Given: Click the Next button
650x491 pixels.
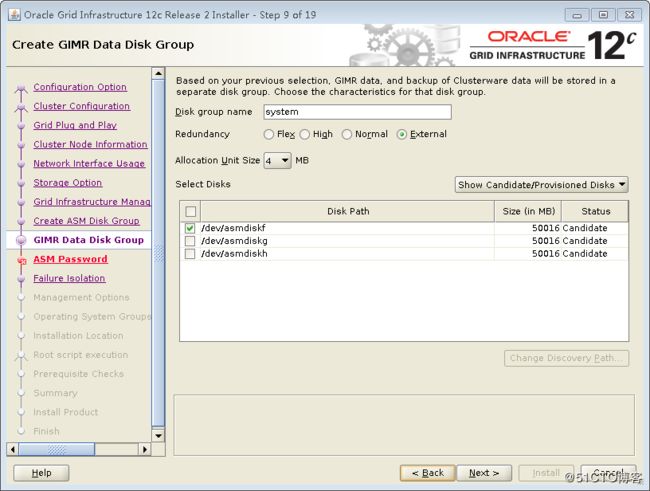Looking at the screenshot, I should (x=484, y=473).
